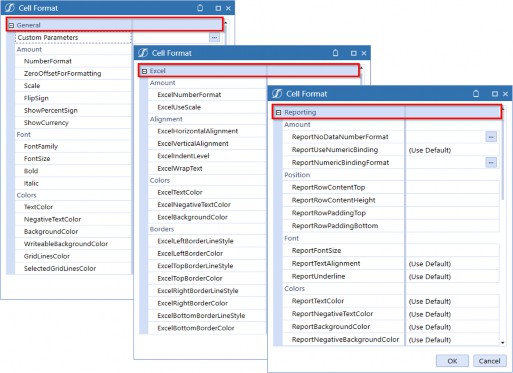Open ReportNoDataNumberFormat ellipsis button
Image resolution: width=513 pixels, height=373 pixels.
(x=491, y=137)
